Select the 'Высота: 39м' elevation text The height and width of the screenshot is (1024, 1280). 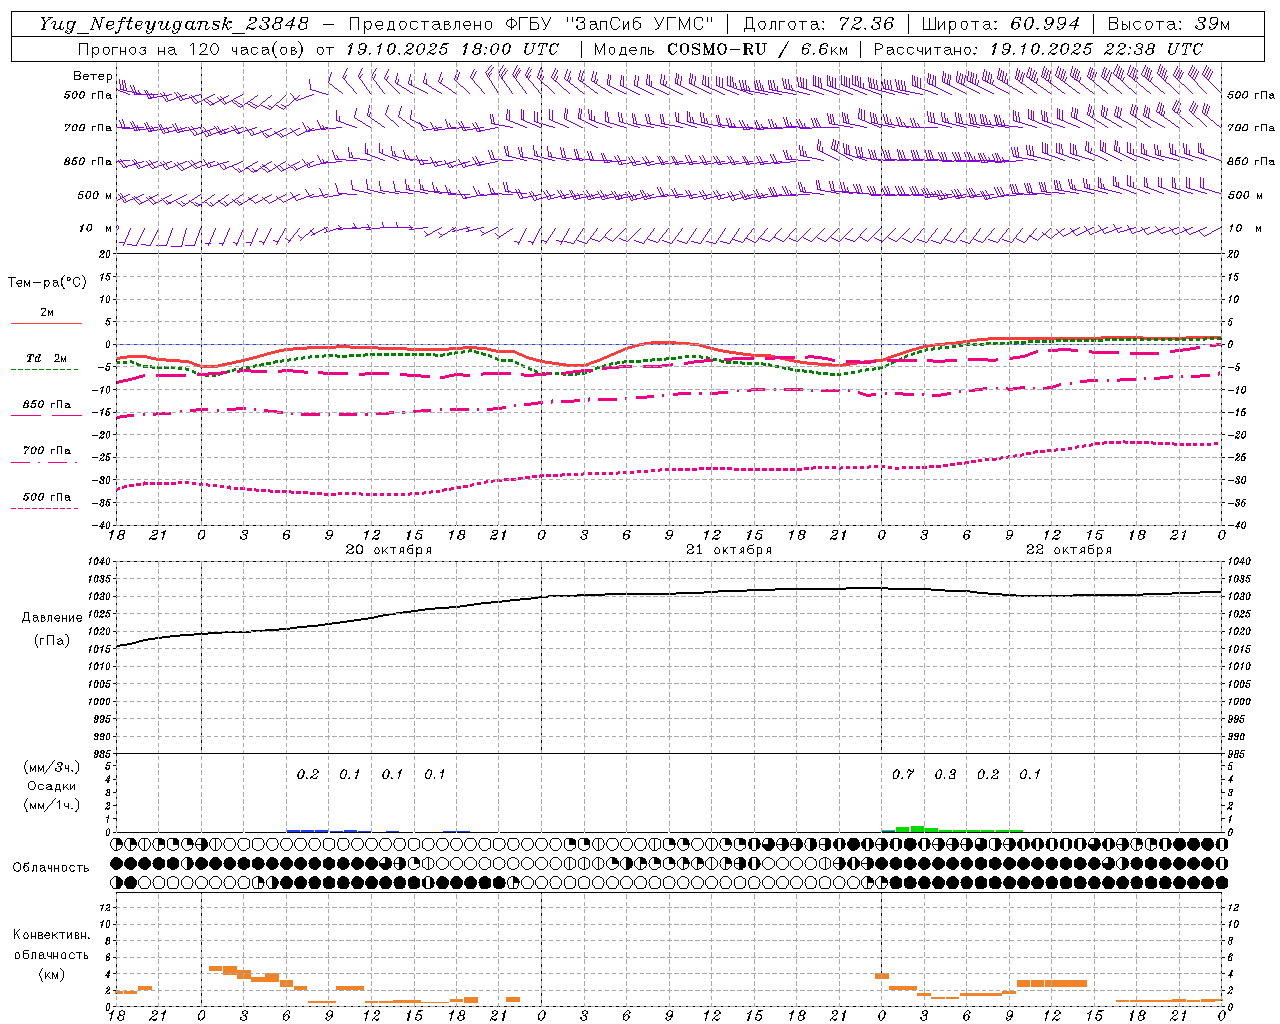(1169, 24)
